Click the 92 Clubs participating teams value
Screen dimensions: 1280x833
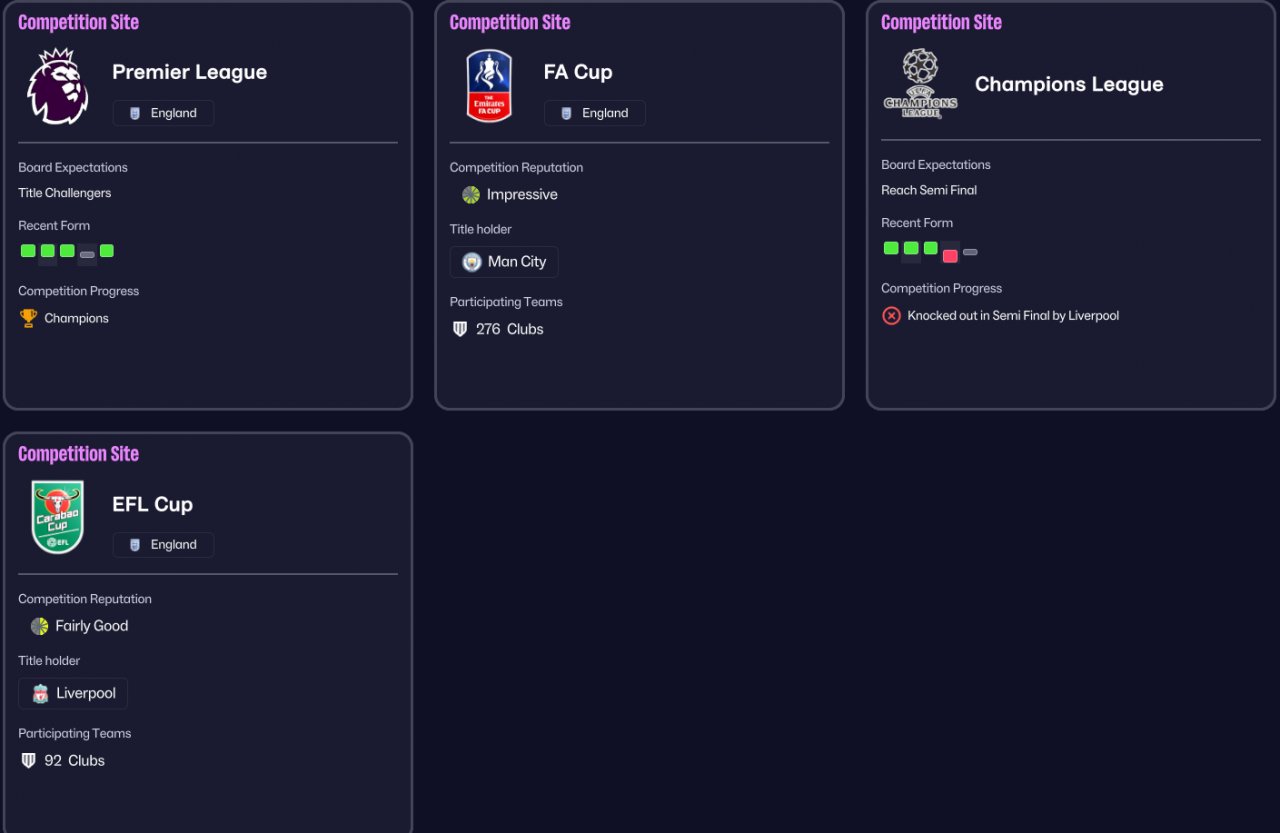pyautogui.click(x=75, y=761)
